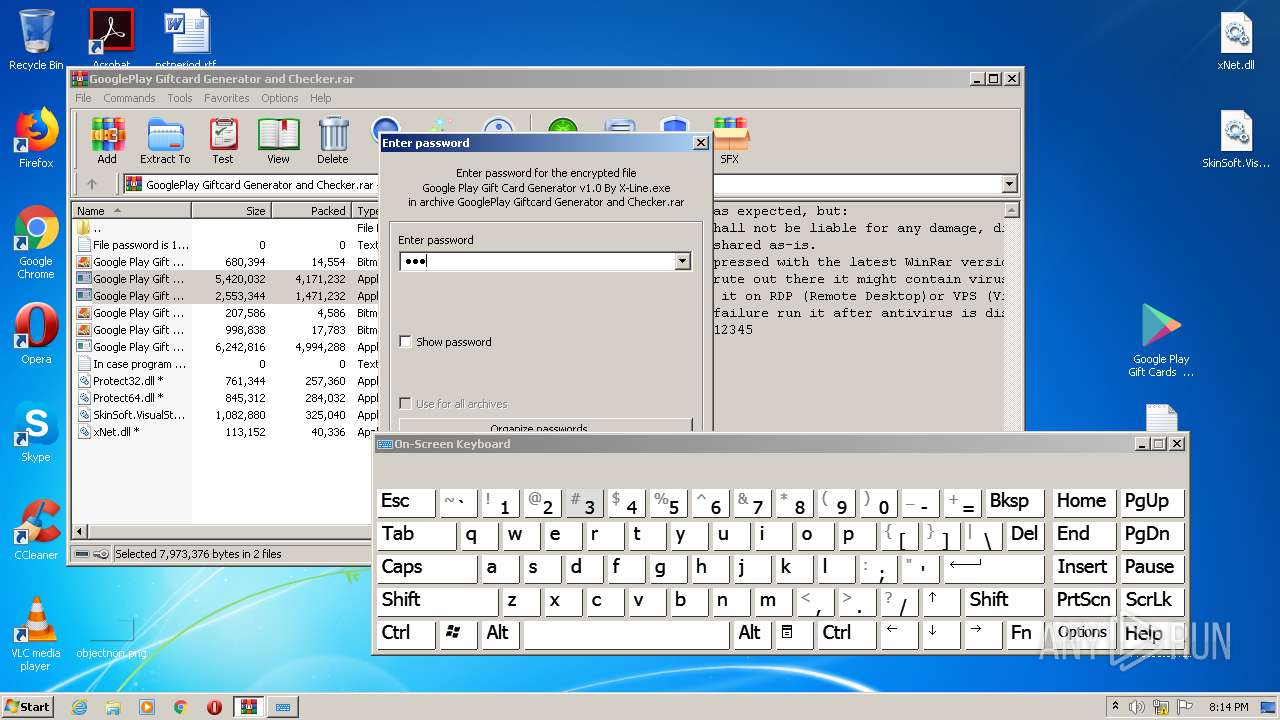Open the File menu in WinRAR
This screenshot has width=1280, height=720.
[x=83, y=98]
